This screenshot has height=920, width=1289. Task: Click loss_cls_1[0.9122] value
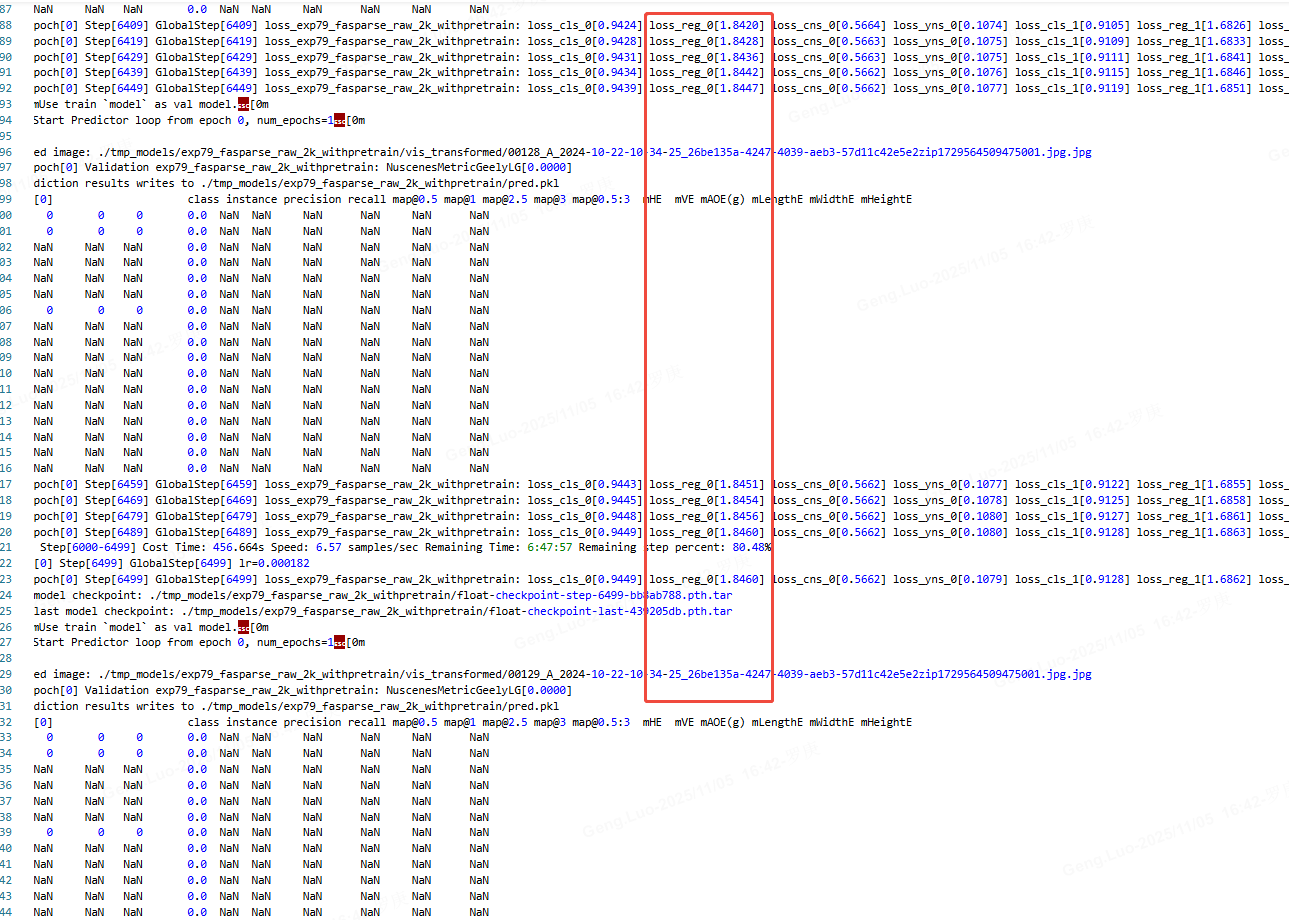tap(1073, 484)
